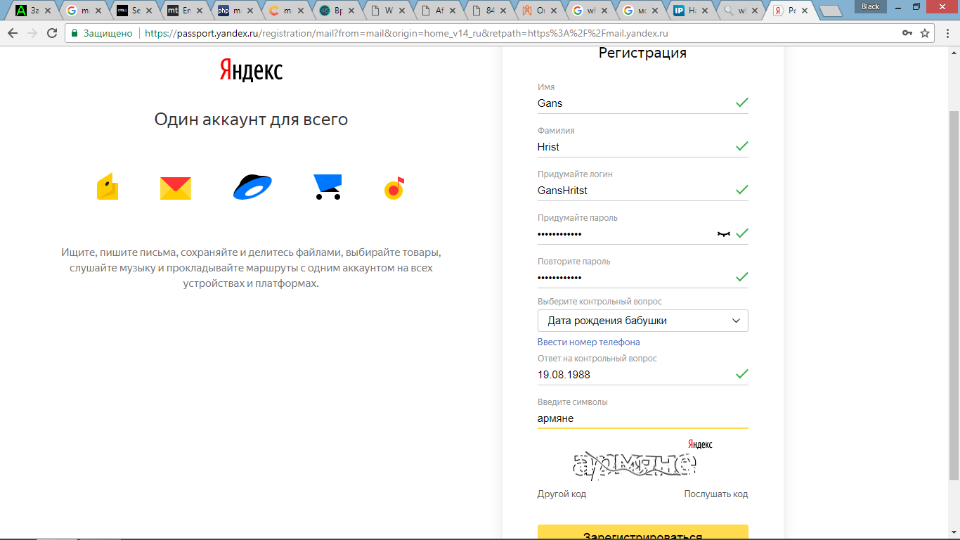This screenshot has height=540, width=960.
Task: Click the red Яндекс logo
Action: 251,70
